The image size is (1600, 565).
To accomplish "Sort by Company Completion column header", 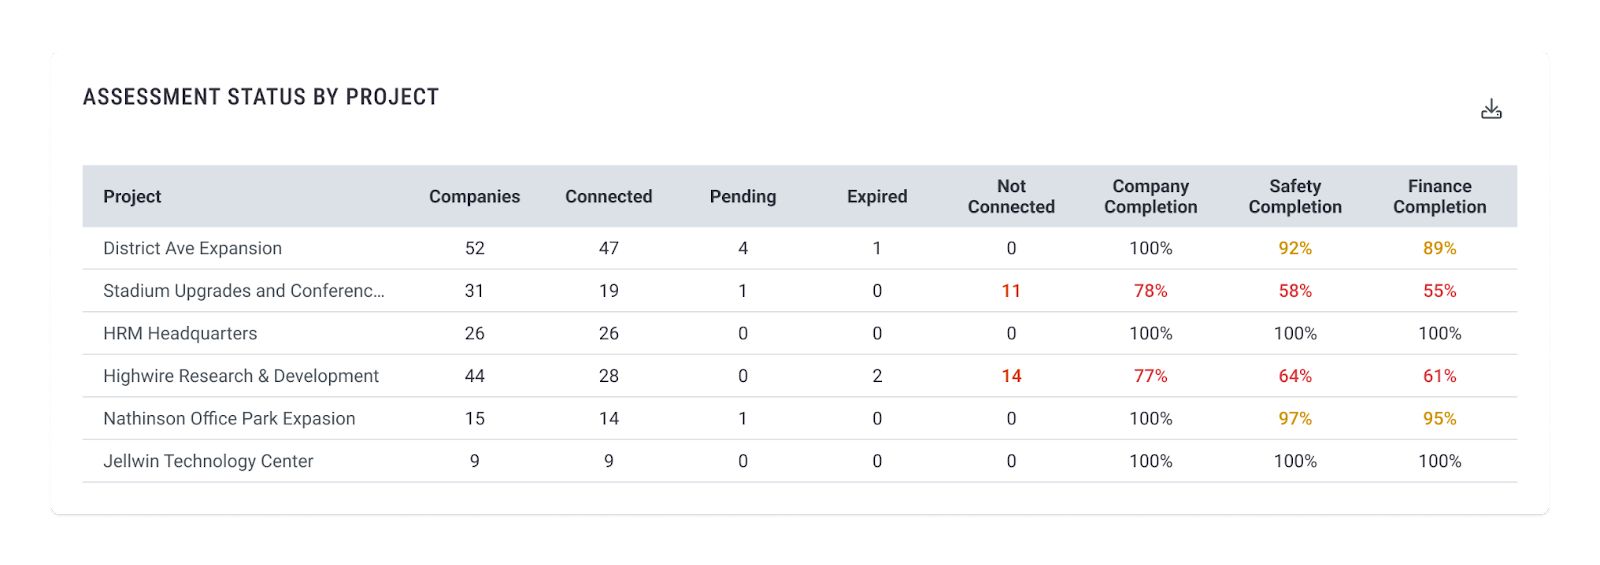I will click(1150, 197).
